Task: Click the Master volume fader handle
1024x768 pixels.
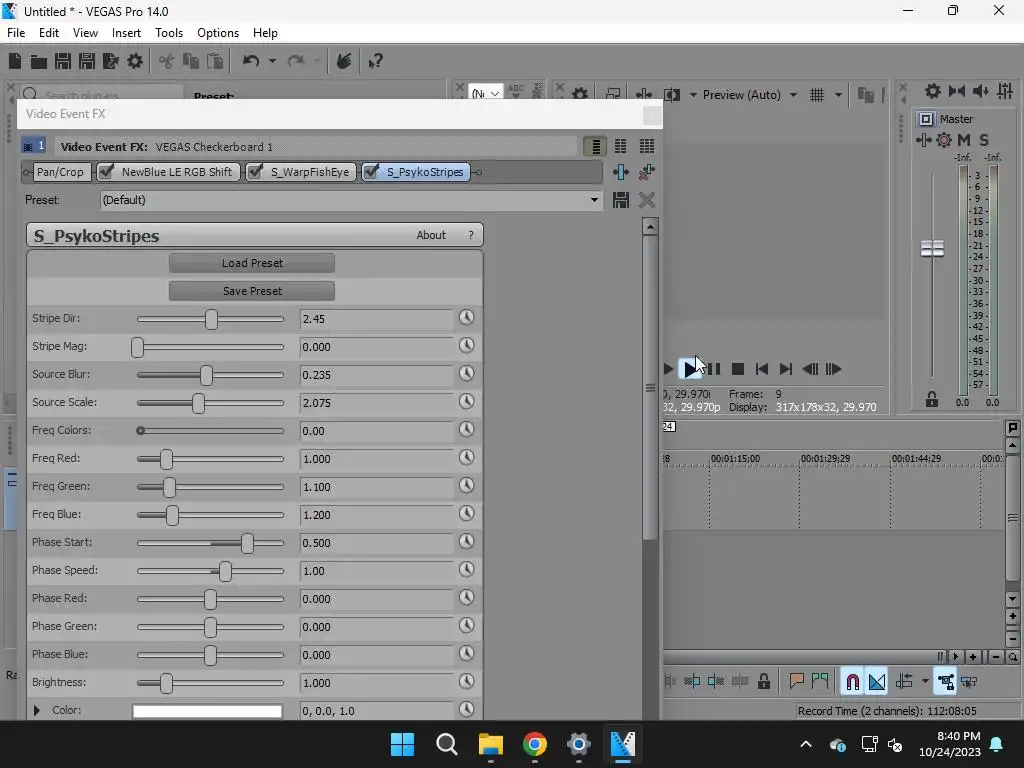Action: point(932,249)
